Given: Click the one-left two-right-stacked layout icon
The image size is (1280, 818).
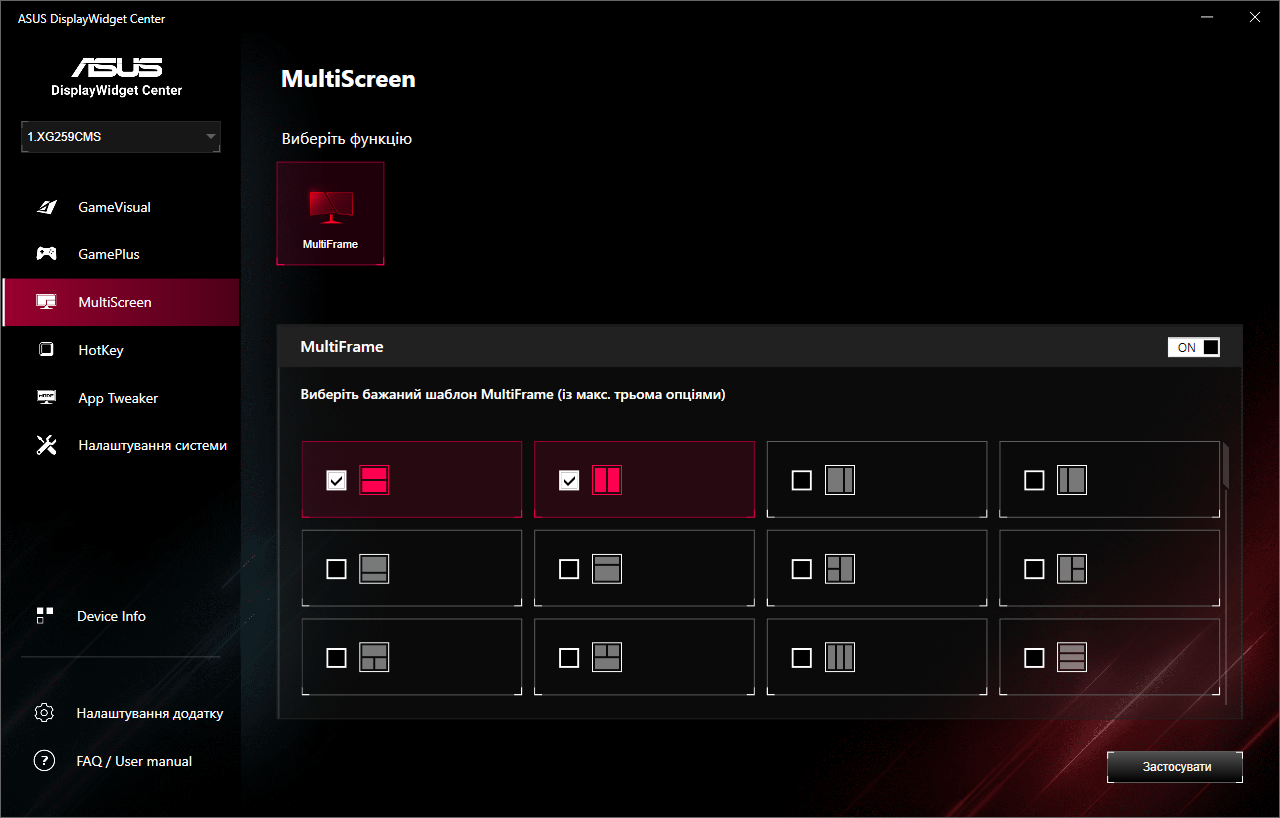Looking at the screenshot, I should coord(1072,569).
